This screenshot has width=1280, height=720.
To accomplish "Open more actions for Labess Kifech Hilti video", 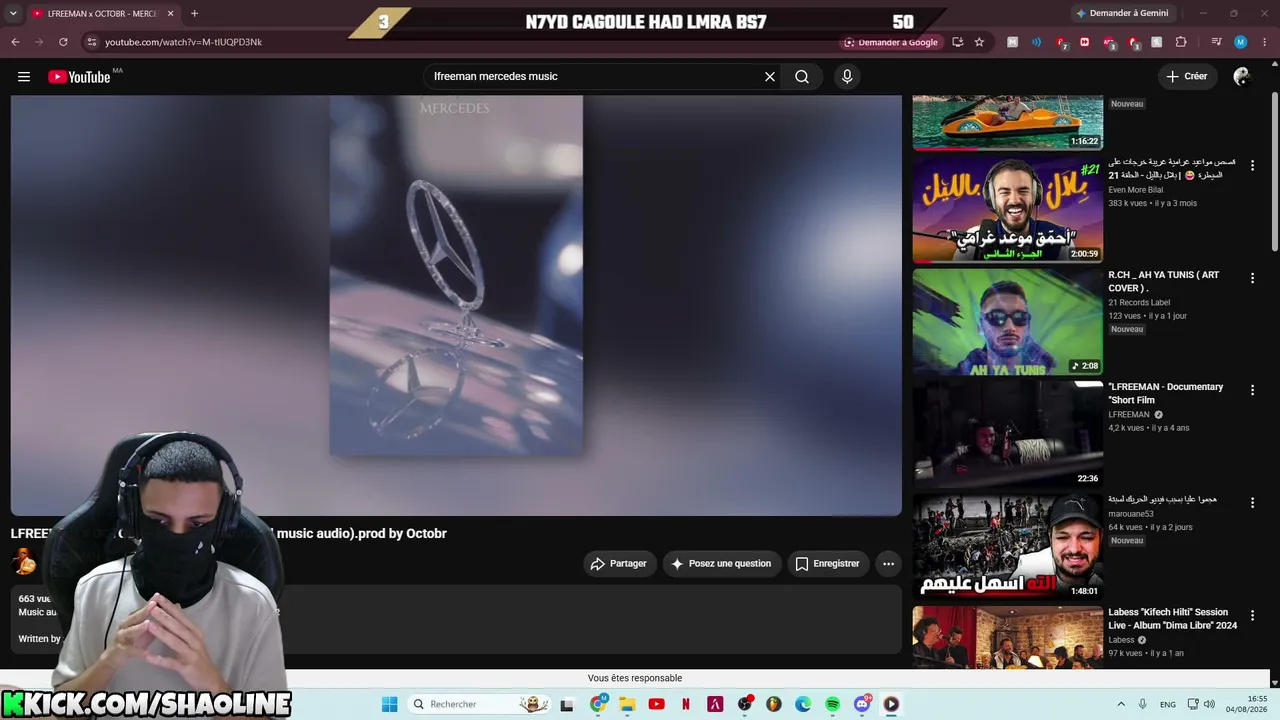I will tap(1252, 615).
